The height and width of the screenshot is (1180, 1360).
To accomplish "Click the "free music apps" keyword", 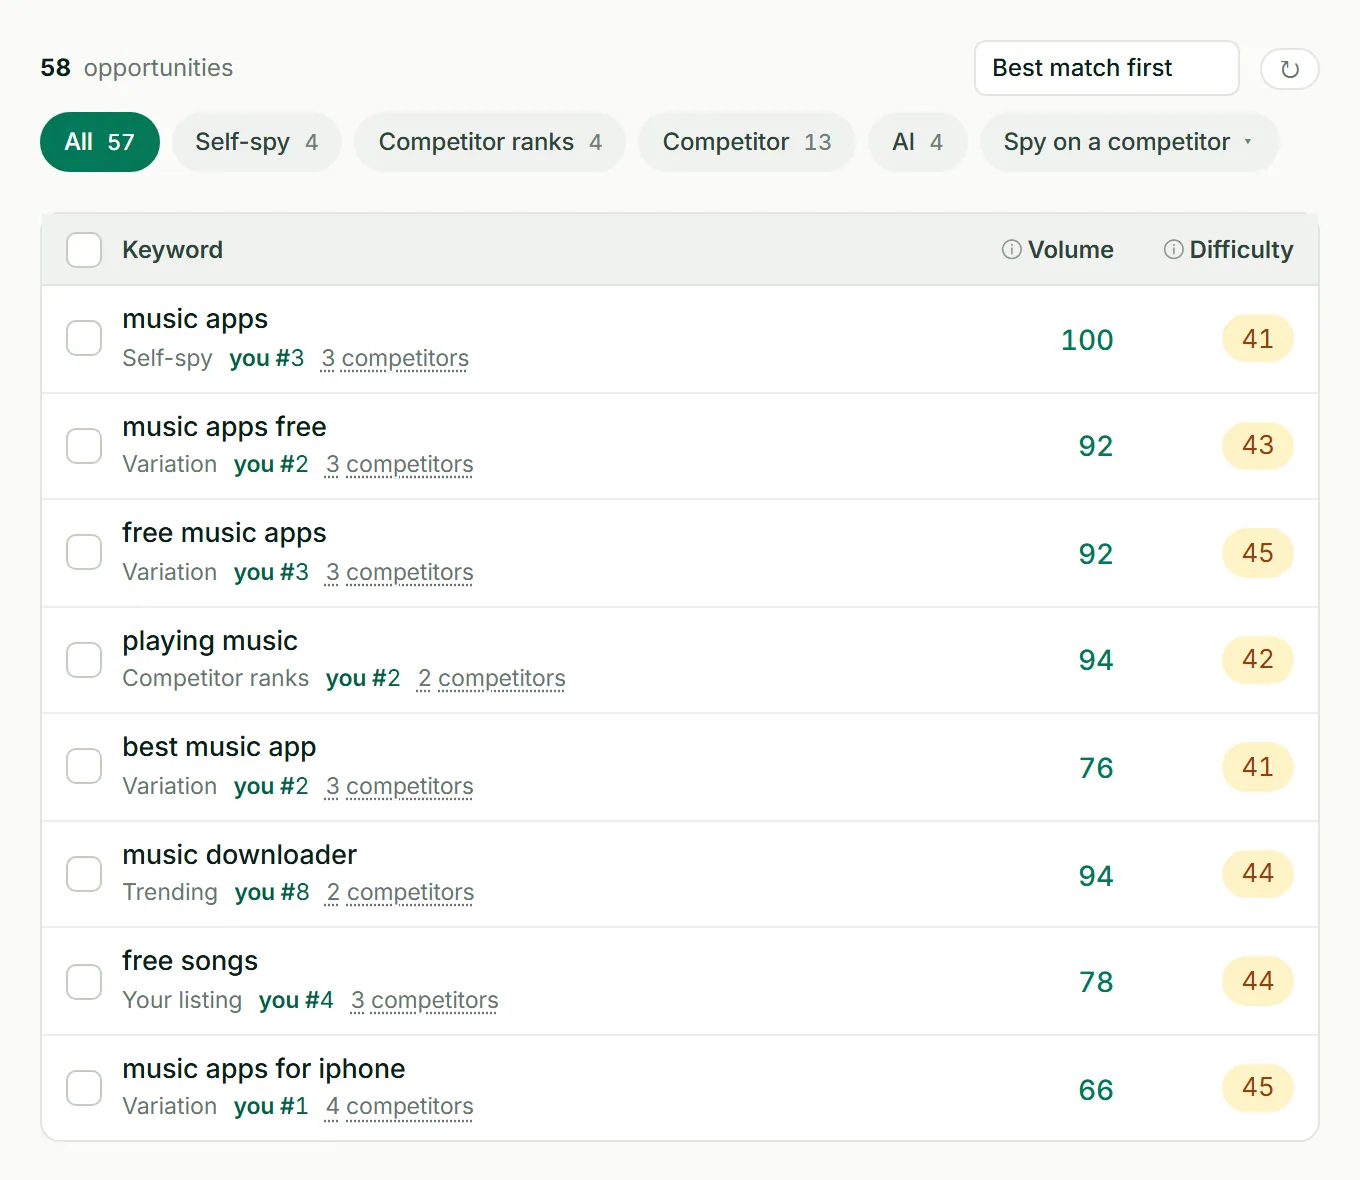I will pyautogui.click(x=224, y=533).
